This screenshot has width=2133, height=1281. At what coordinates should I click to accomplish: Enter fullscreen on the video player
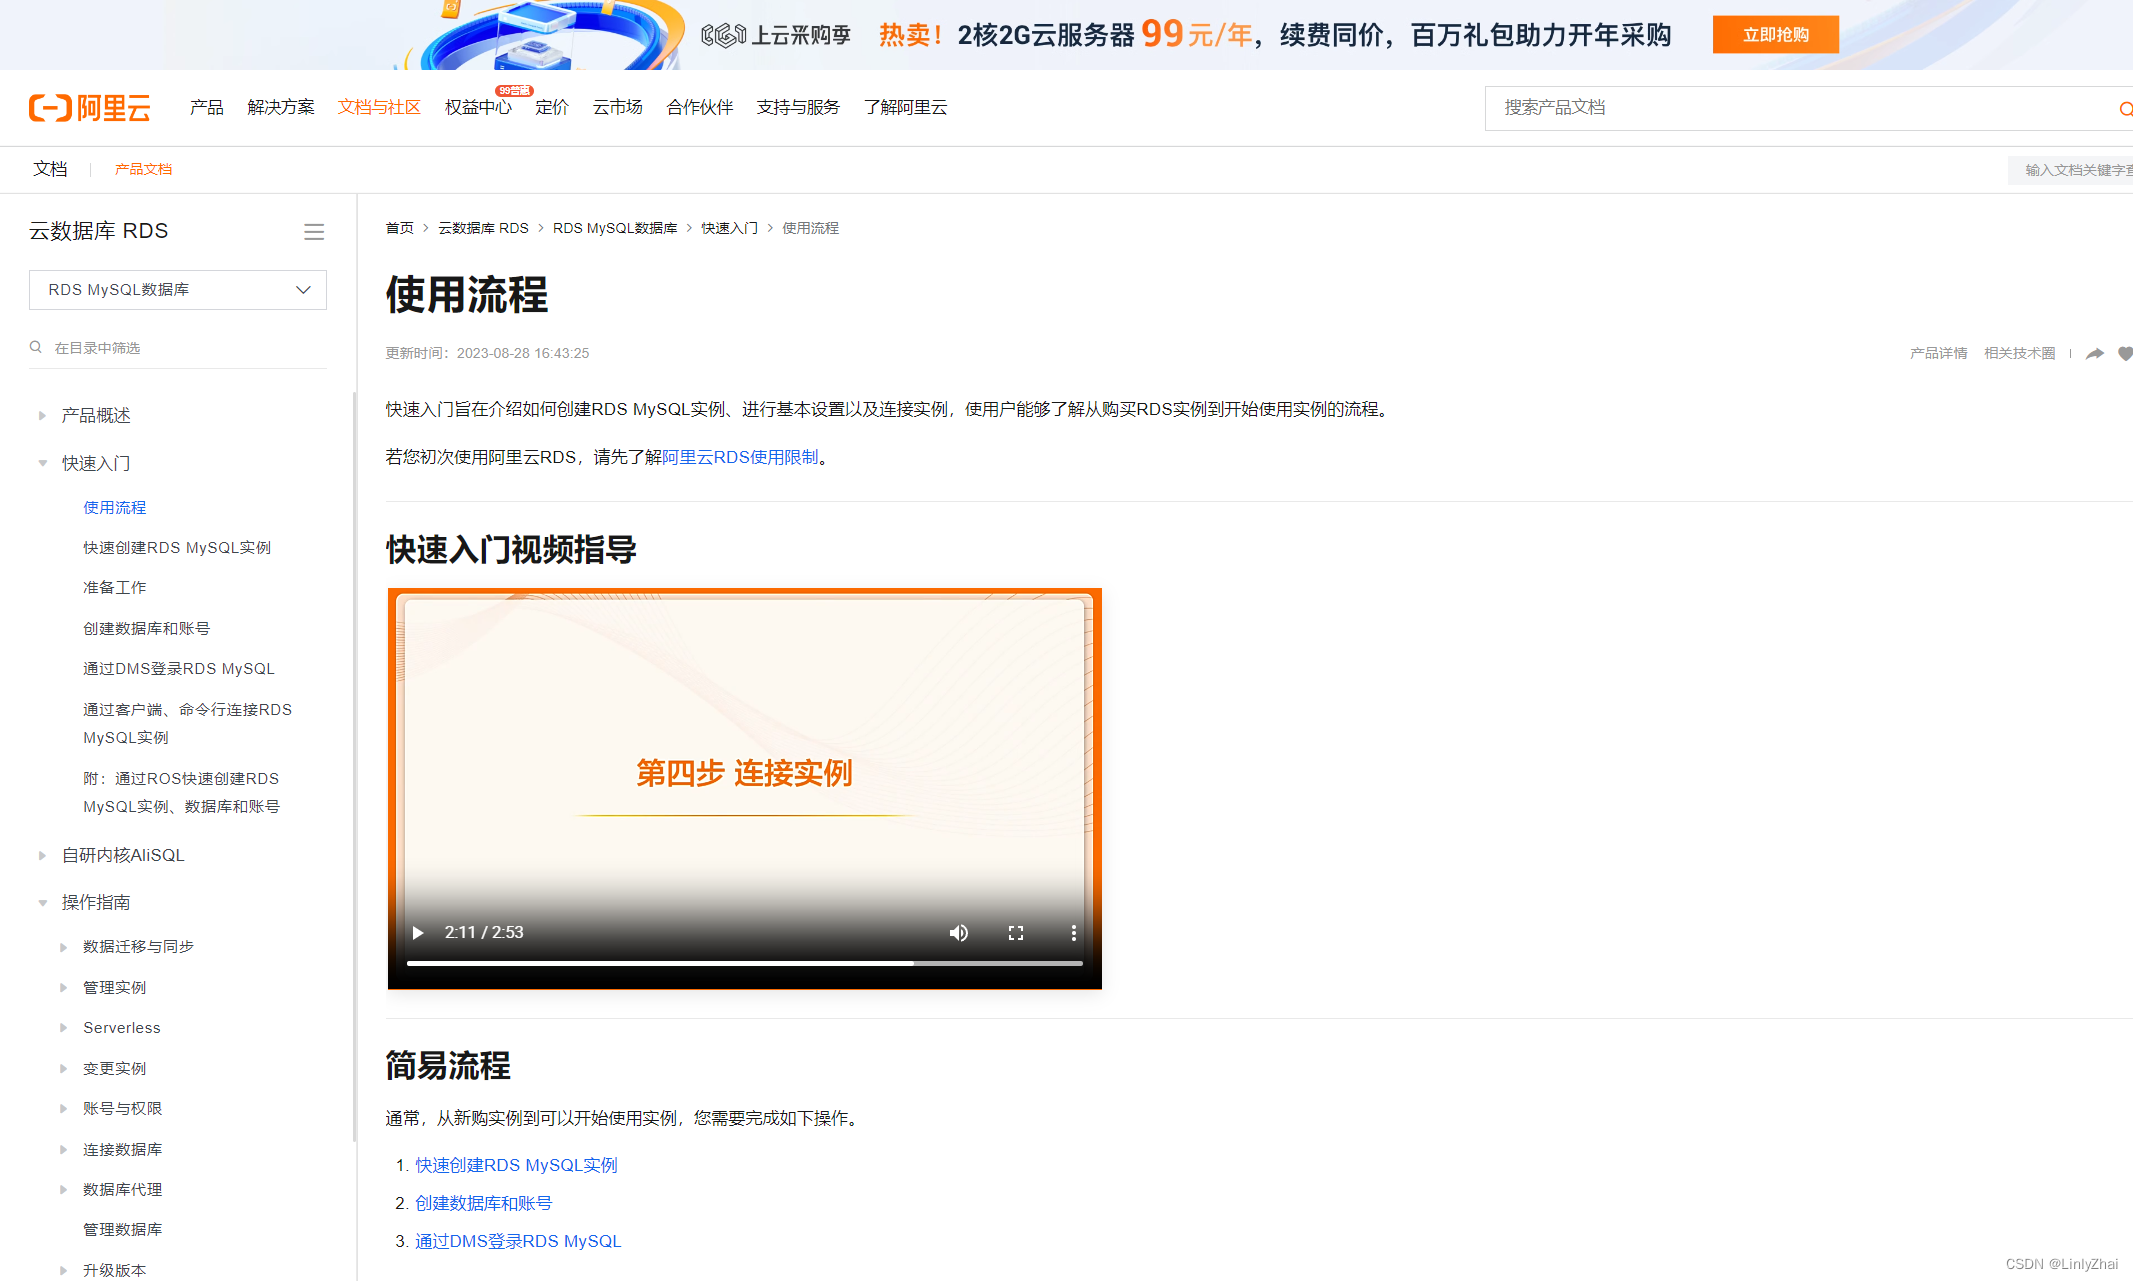pyautogui.click(x=1016, y=932)
